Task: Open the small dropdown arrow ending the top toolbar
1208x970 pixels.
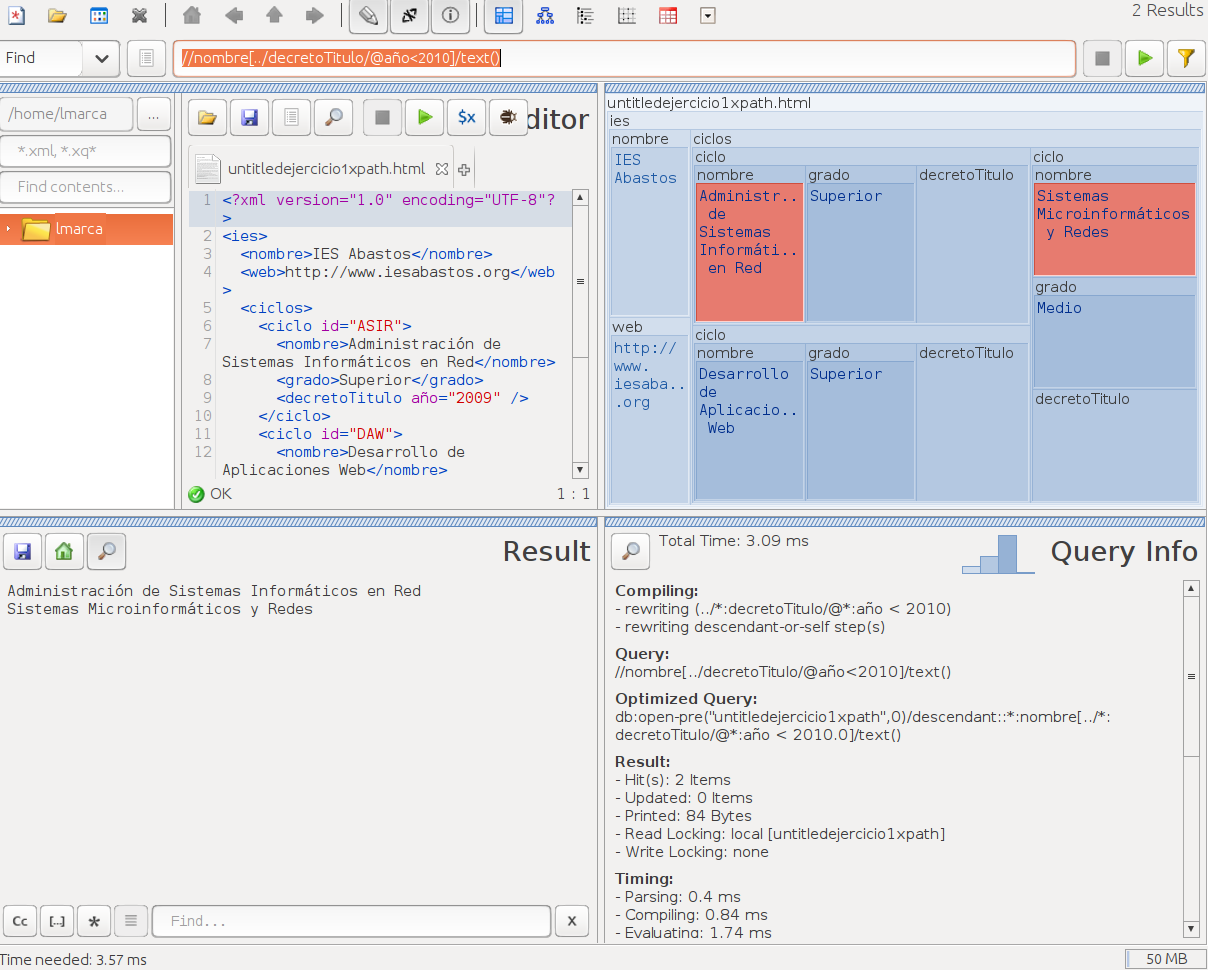Action: [707, 15]
